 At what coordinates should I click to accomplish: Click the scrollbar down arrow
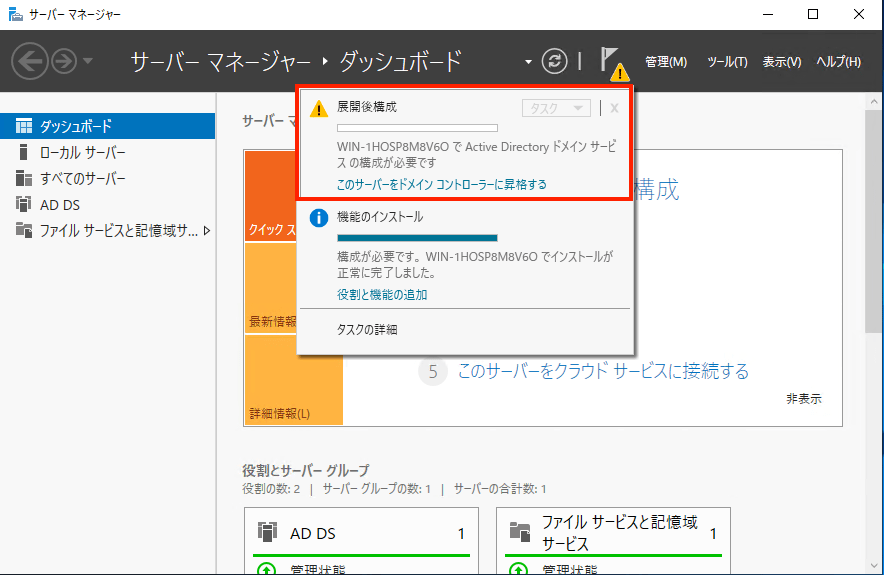pyautogui.click(x=874, y=567)
